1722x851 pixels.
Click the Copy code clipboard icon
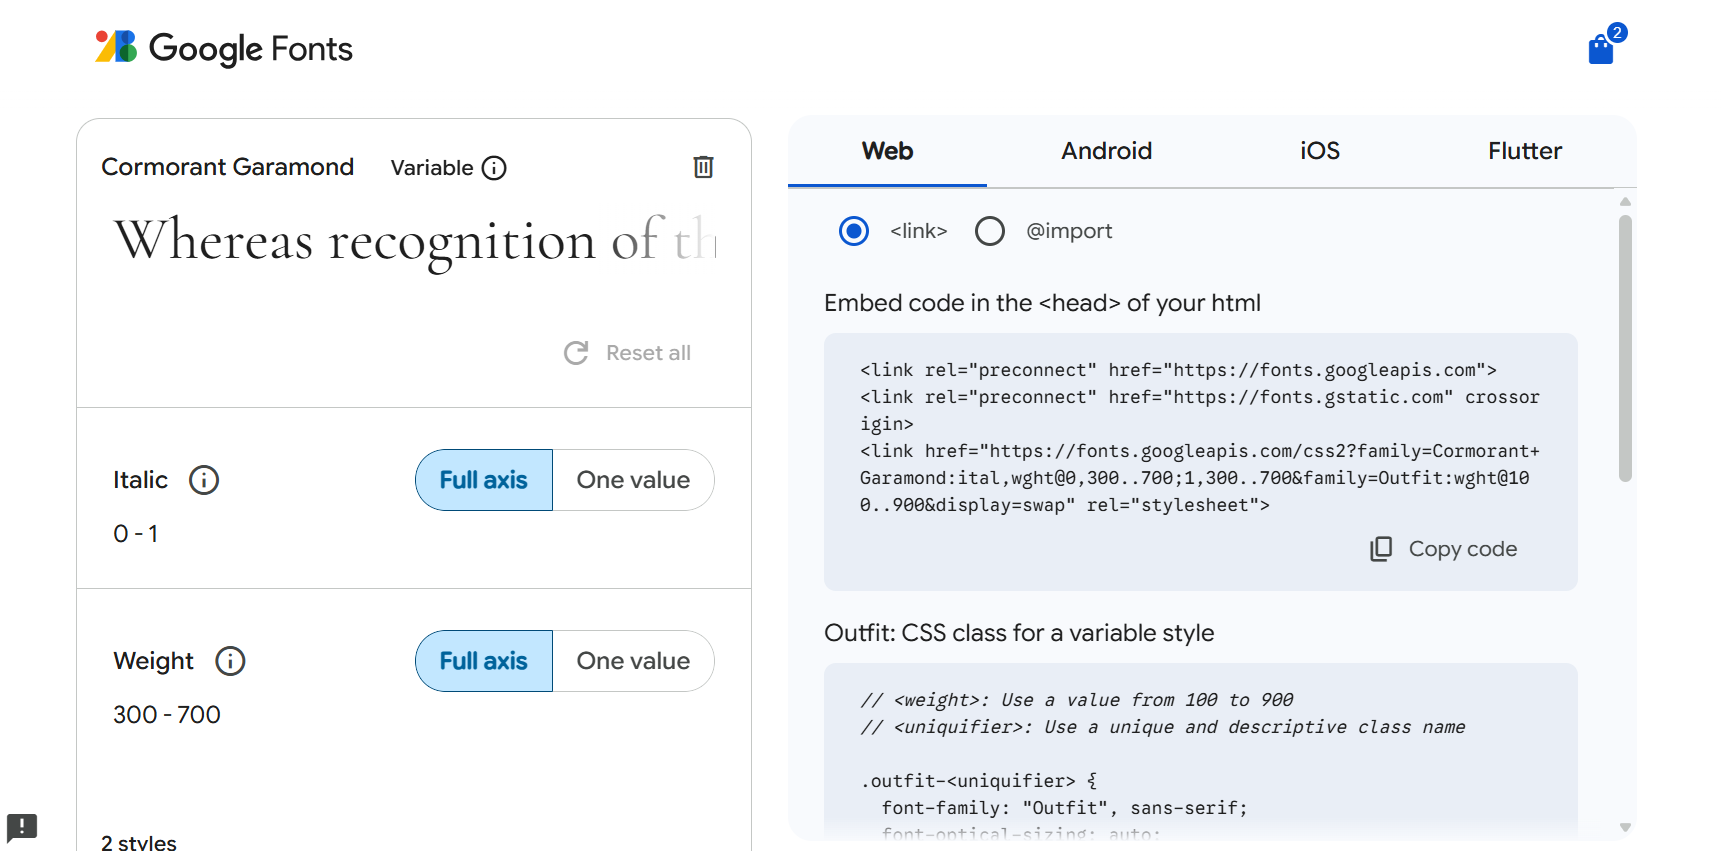[1381, 549]
